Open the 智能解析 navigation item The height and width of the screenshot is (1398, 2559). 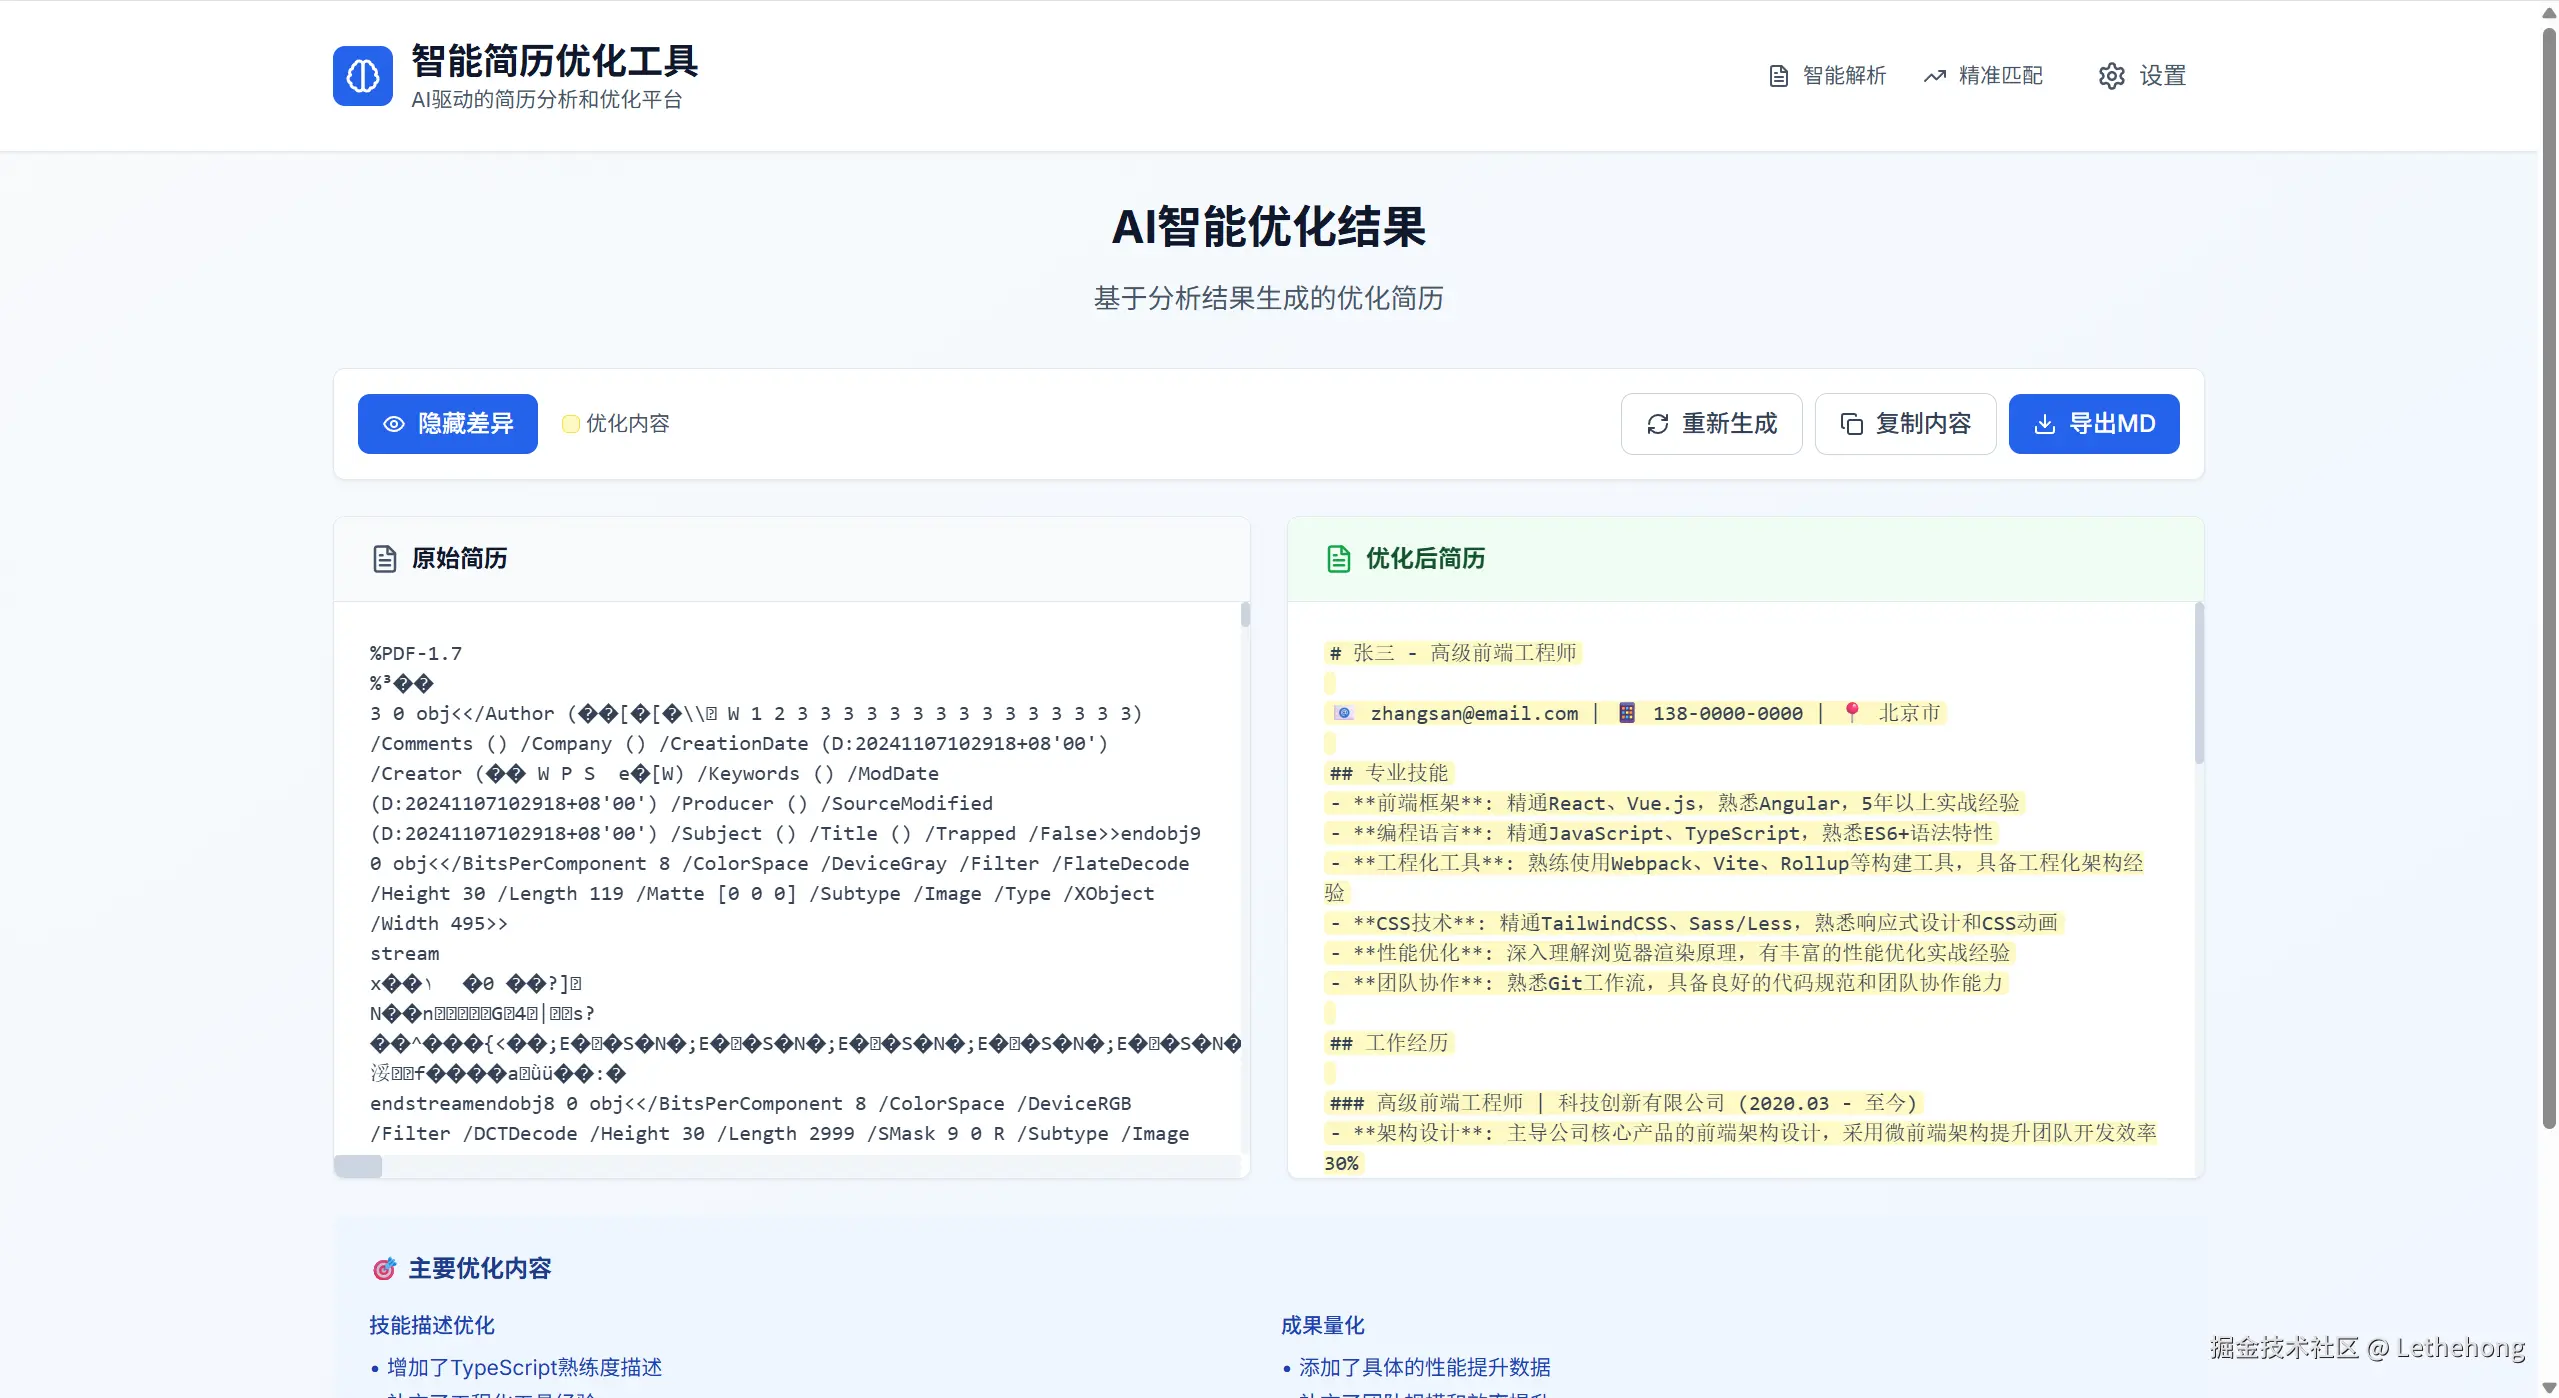click(x=1843, y=76)
